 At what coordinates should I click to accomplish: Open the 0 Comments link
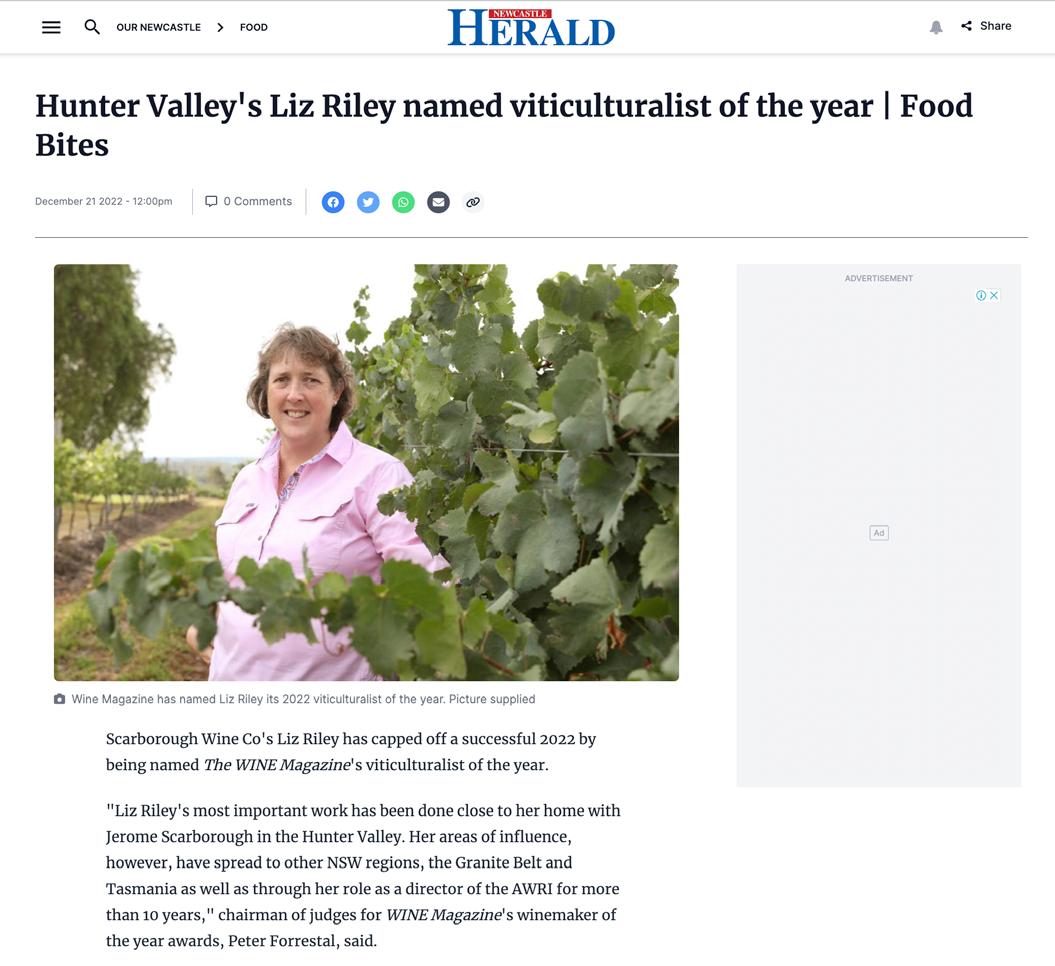click(x=248, y=201)
